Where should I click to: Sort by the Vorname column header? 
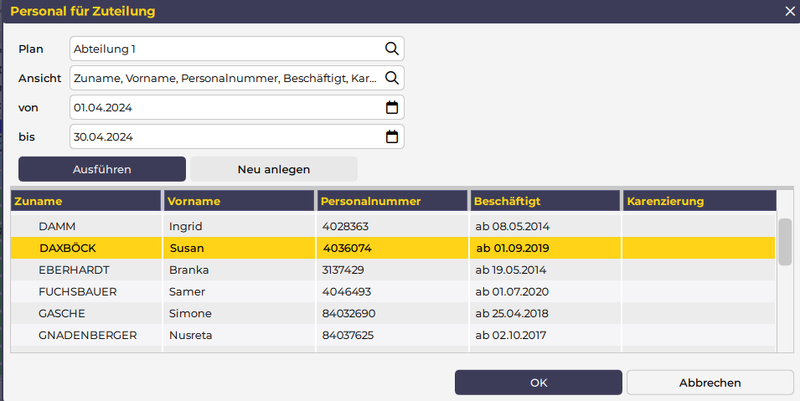238,201
